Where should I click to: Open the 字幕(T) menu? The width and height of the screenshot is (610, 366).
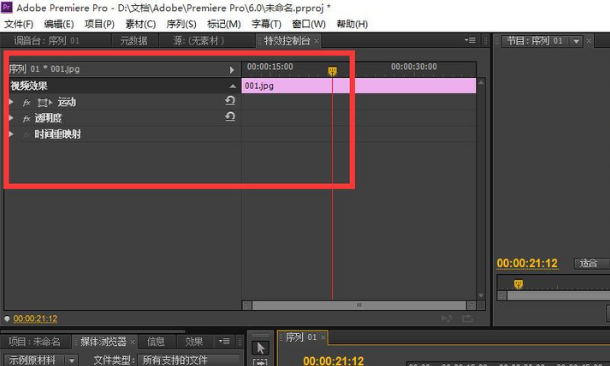click(266, 24)
